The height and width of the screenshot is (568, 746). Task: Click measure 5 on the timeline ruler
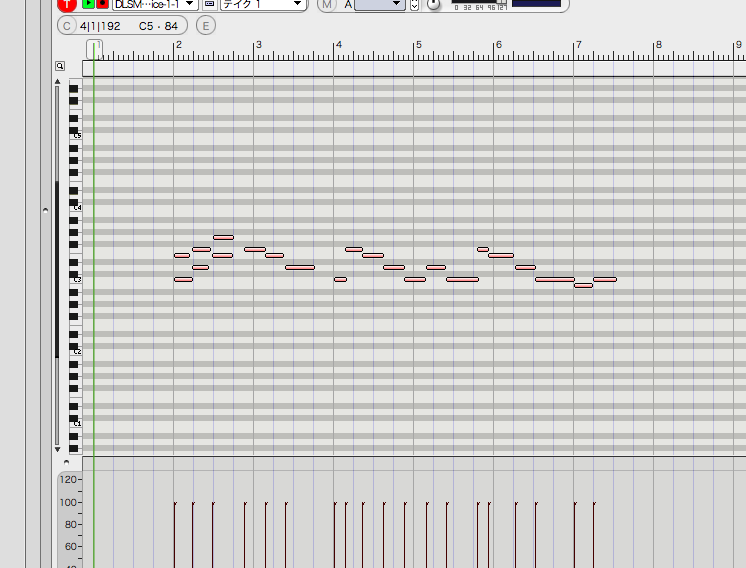(418, 46)
